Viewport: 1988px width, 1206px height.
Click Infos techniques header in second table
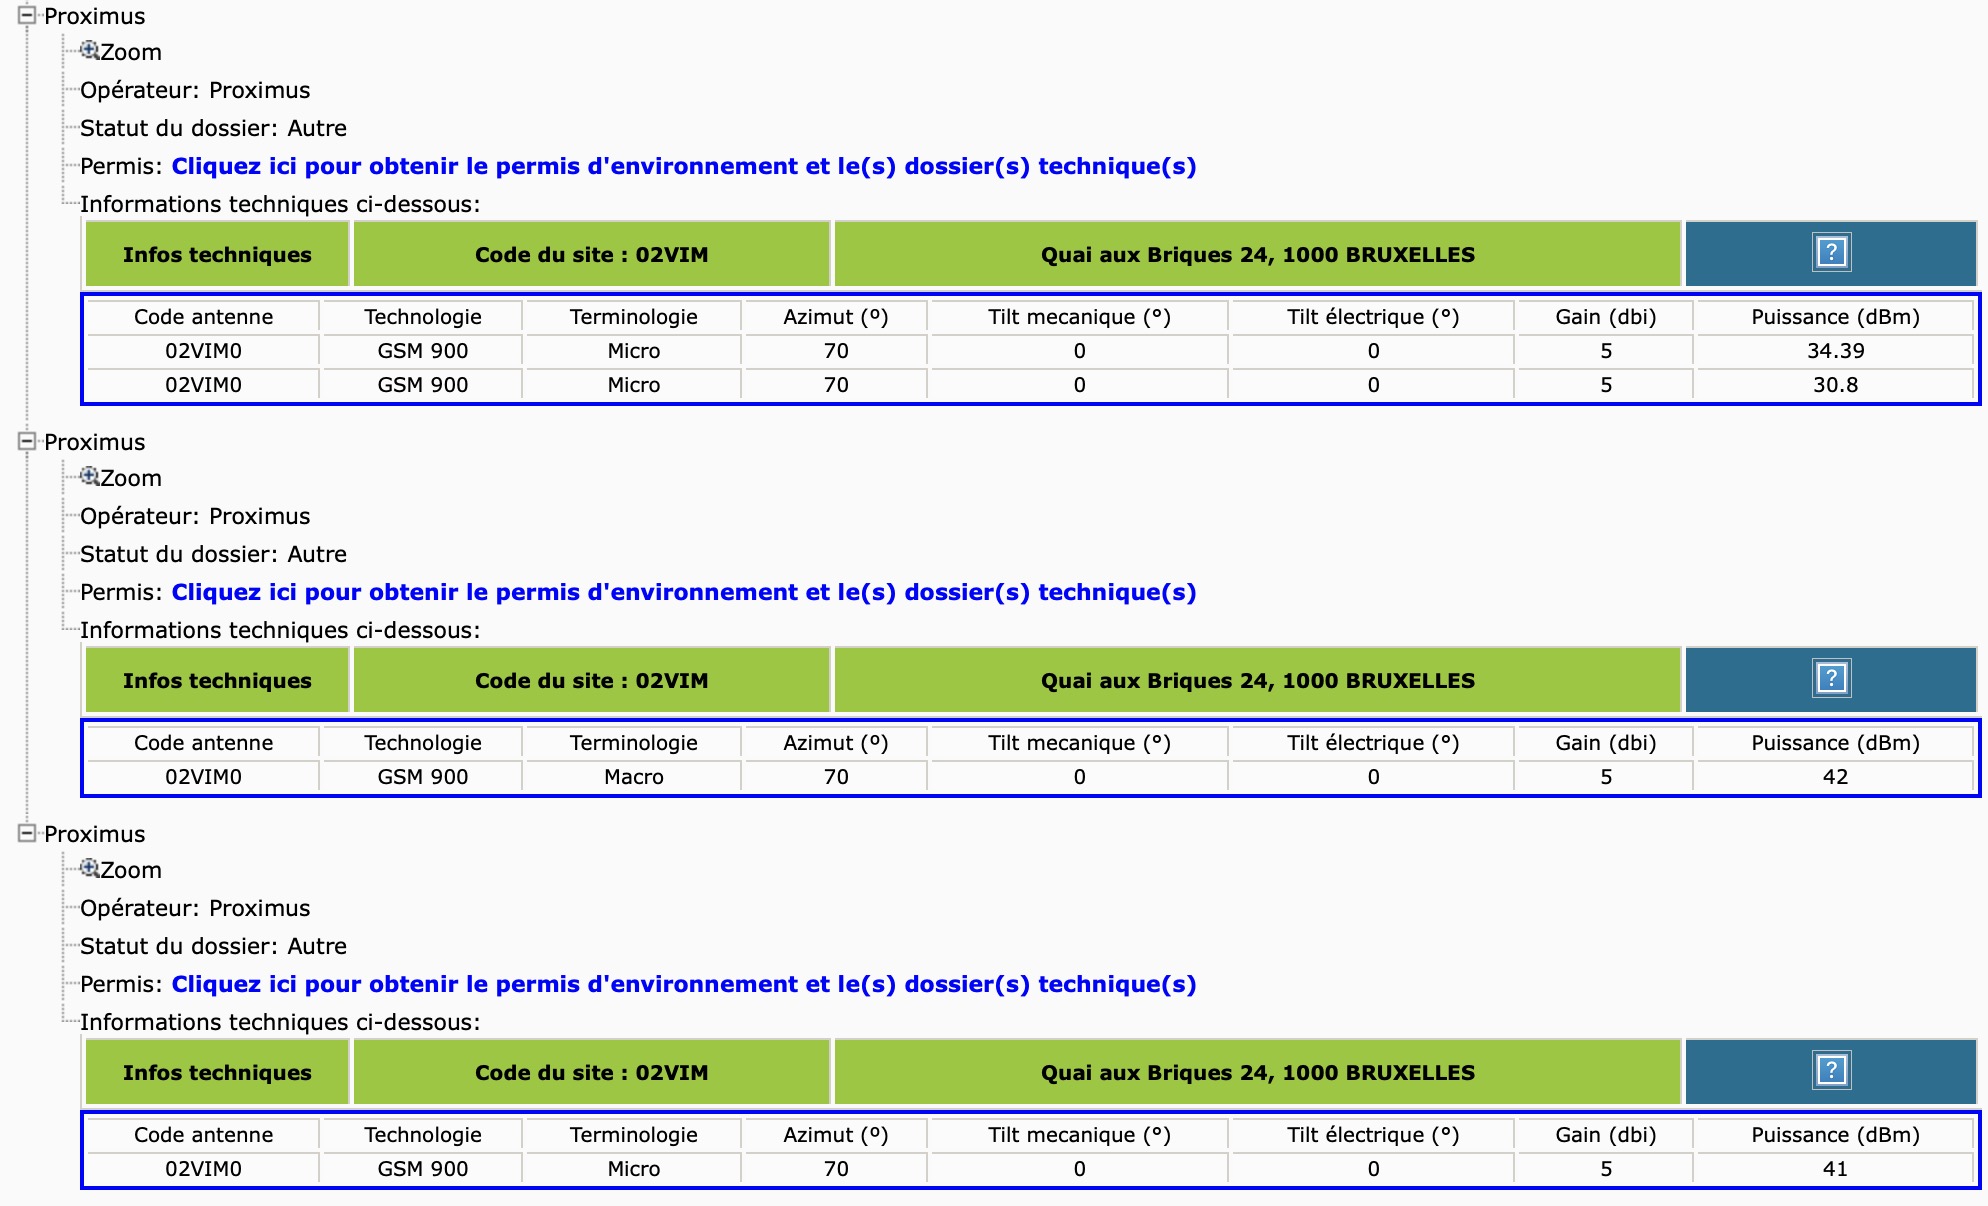point(217,680)
